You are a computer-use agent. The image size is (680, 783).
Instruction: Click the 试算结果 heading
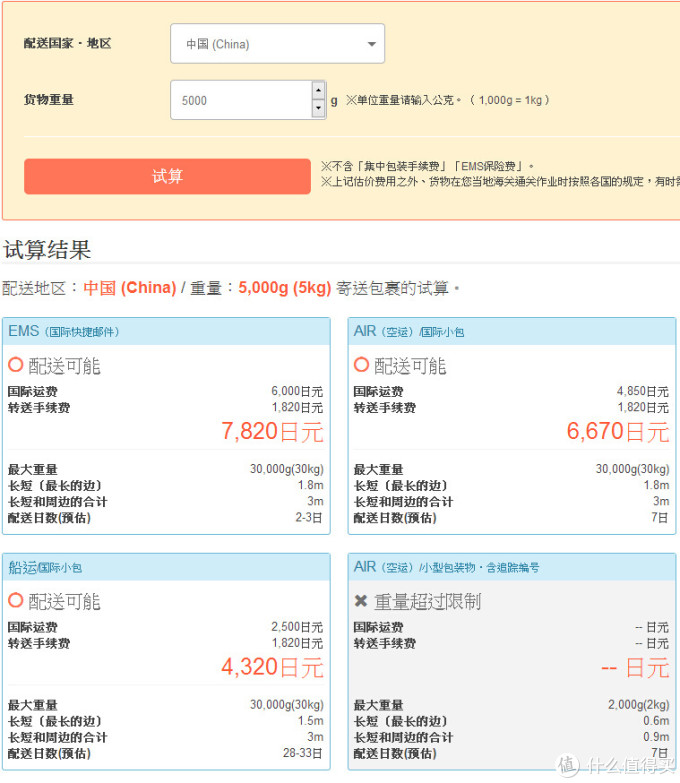pos(47,250)
